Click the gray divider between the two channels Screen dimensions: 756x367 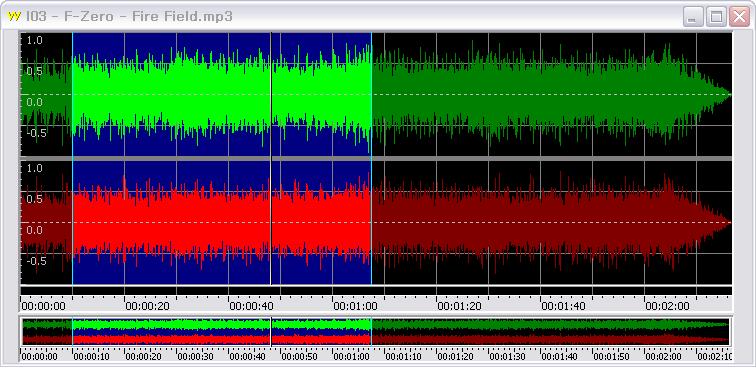tap(376, 158)
